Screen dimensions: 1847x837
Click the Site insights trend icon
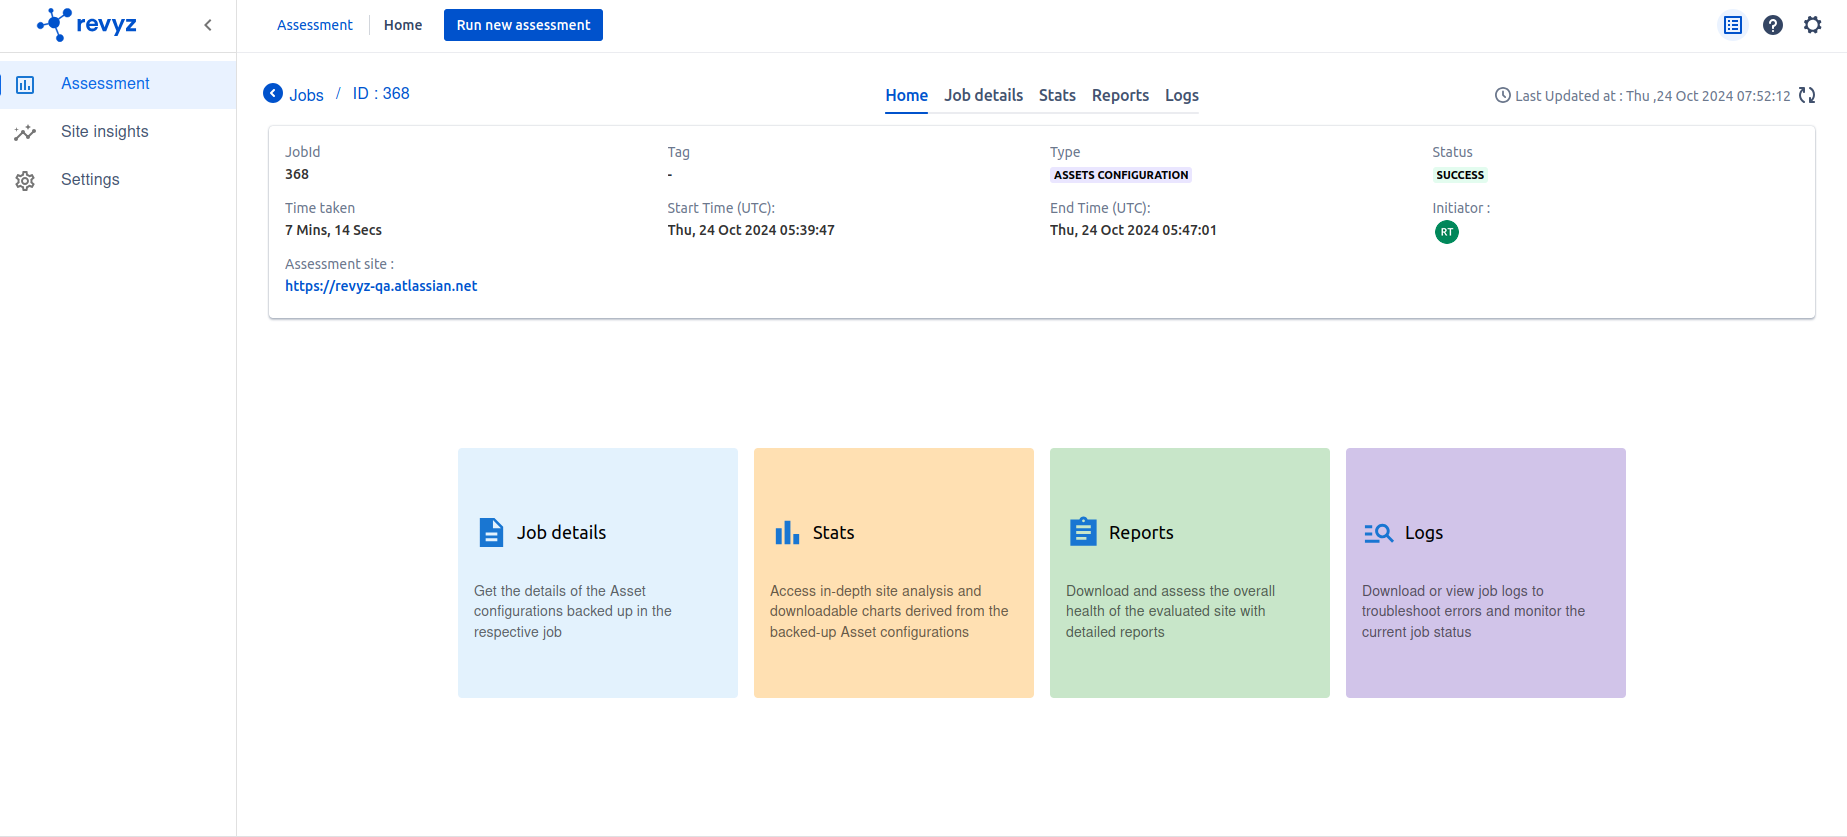click(25, 133)
